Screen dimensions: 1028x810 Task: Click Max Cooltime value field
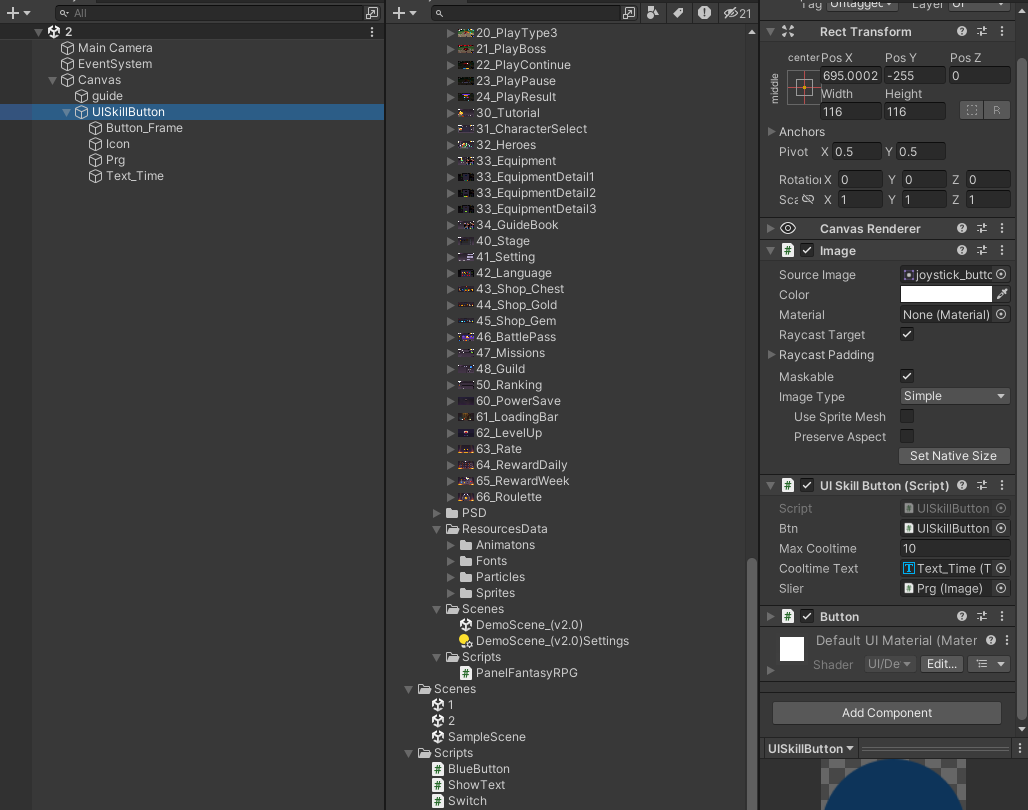point(955,548)
